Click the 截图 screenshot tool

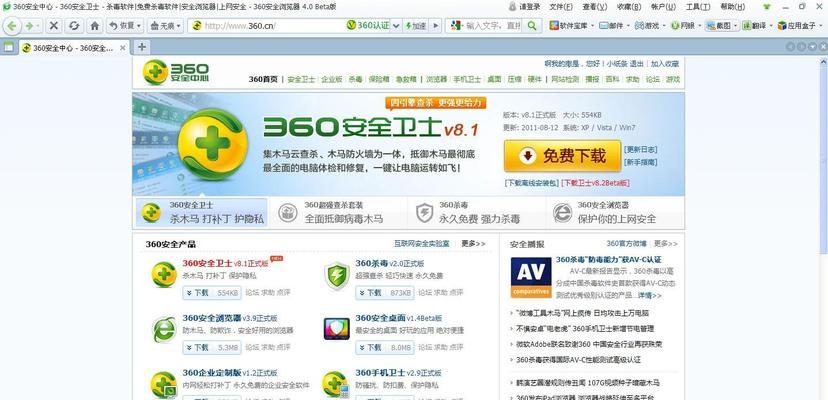719,25
